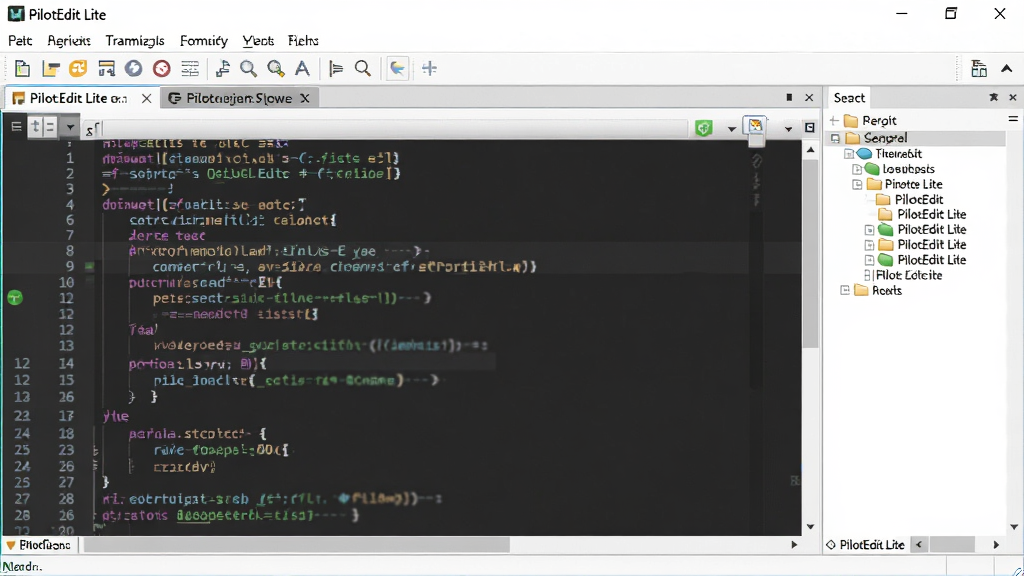Click the column layout icon at the toolbar's far right
Viewport: 1024px width, 576px height.
point(978,69)
